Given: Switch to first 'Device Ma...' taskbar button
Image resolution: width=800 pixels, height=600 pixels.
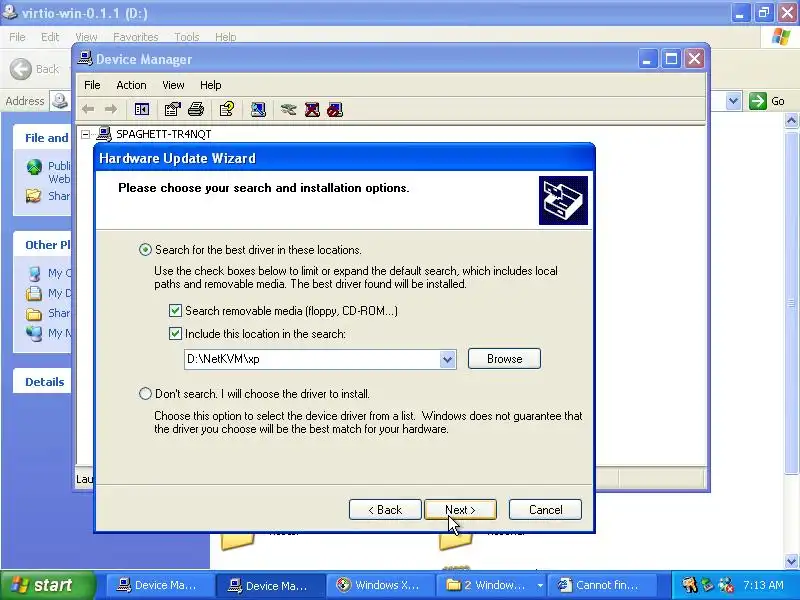Looking at the screenshot, I should coord(160,585).
